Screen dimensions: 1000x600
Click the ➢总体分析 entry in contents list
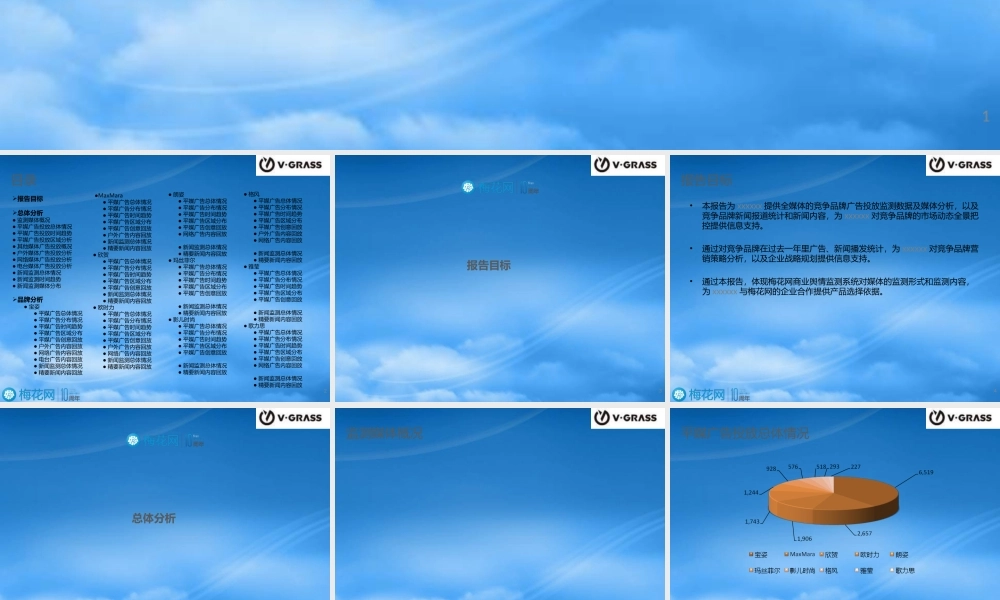28,213
